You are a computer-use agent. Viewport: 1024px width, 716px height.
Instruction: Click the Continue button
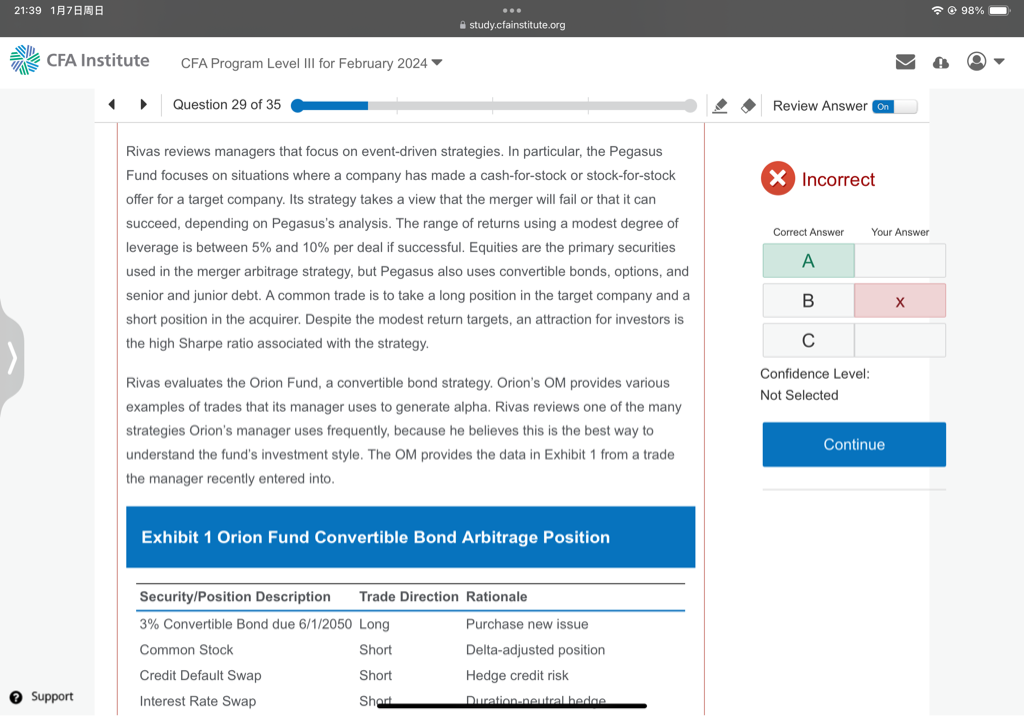coord(853,444)
